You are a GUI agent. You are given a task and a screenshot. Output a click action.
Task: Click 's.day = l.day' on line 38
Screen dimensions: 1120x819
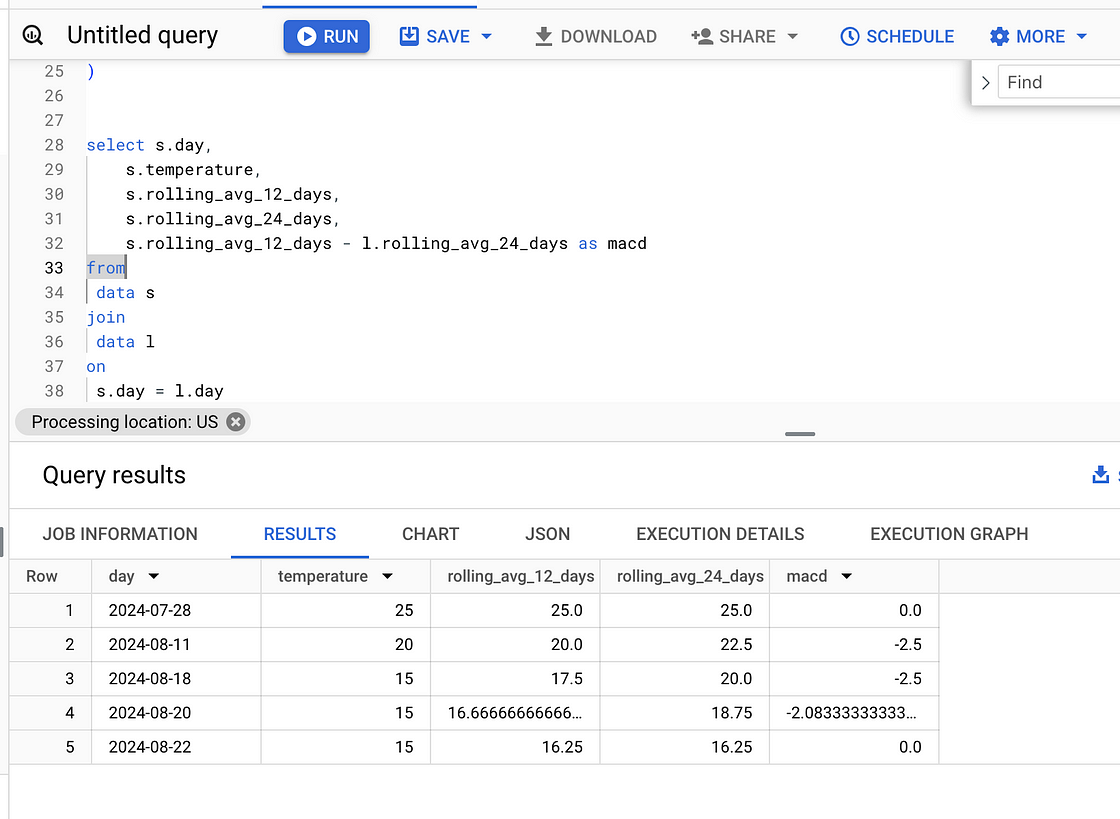coord(160,391)
